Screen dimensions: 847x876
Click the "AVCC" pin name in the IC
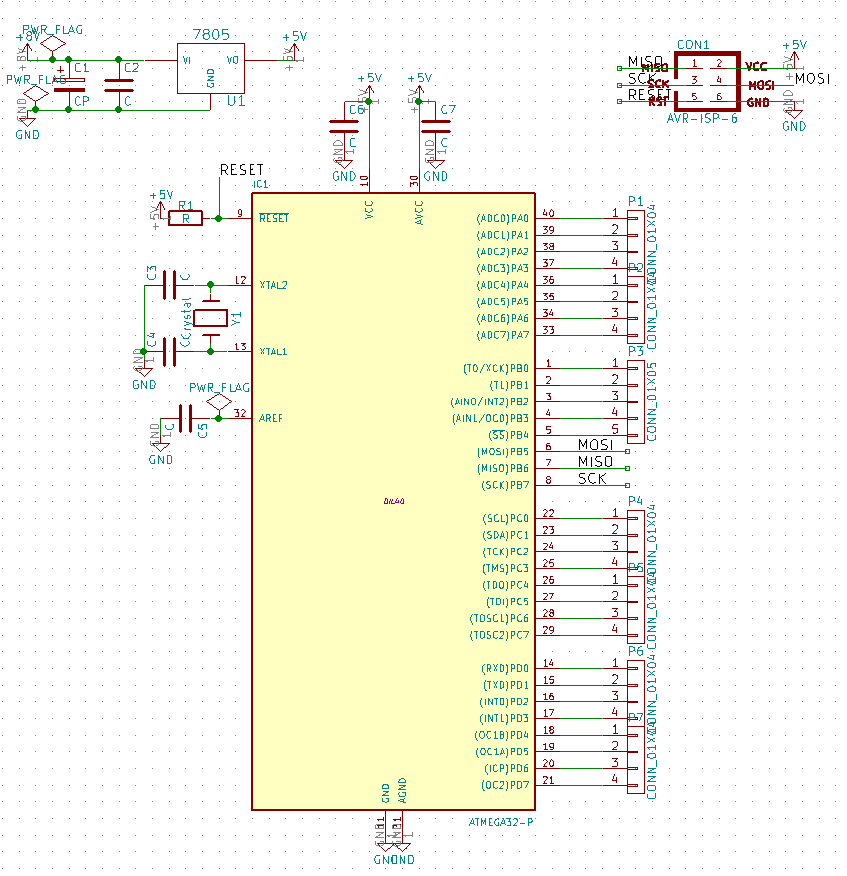(x=419, y=213)
